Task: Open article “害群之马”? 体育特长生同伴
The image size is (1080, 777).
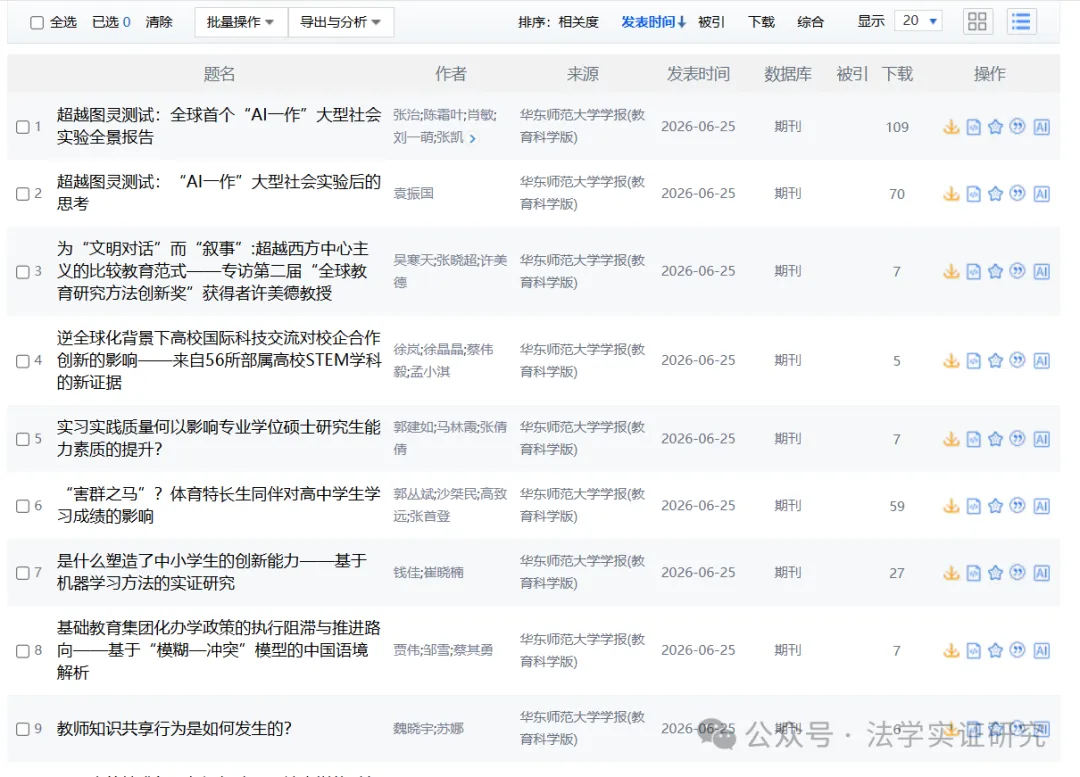Action: coord(219,505)
